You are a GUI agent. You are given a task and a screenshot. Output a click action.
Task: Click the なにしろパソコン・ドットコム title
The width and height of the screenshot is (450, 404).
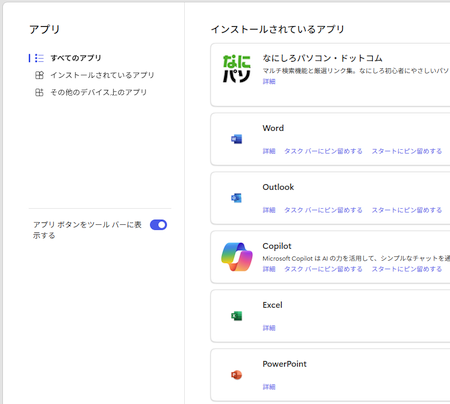pos(322,58)
